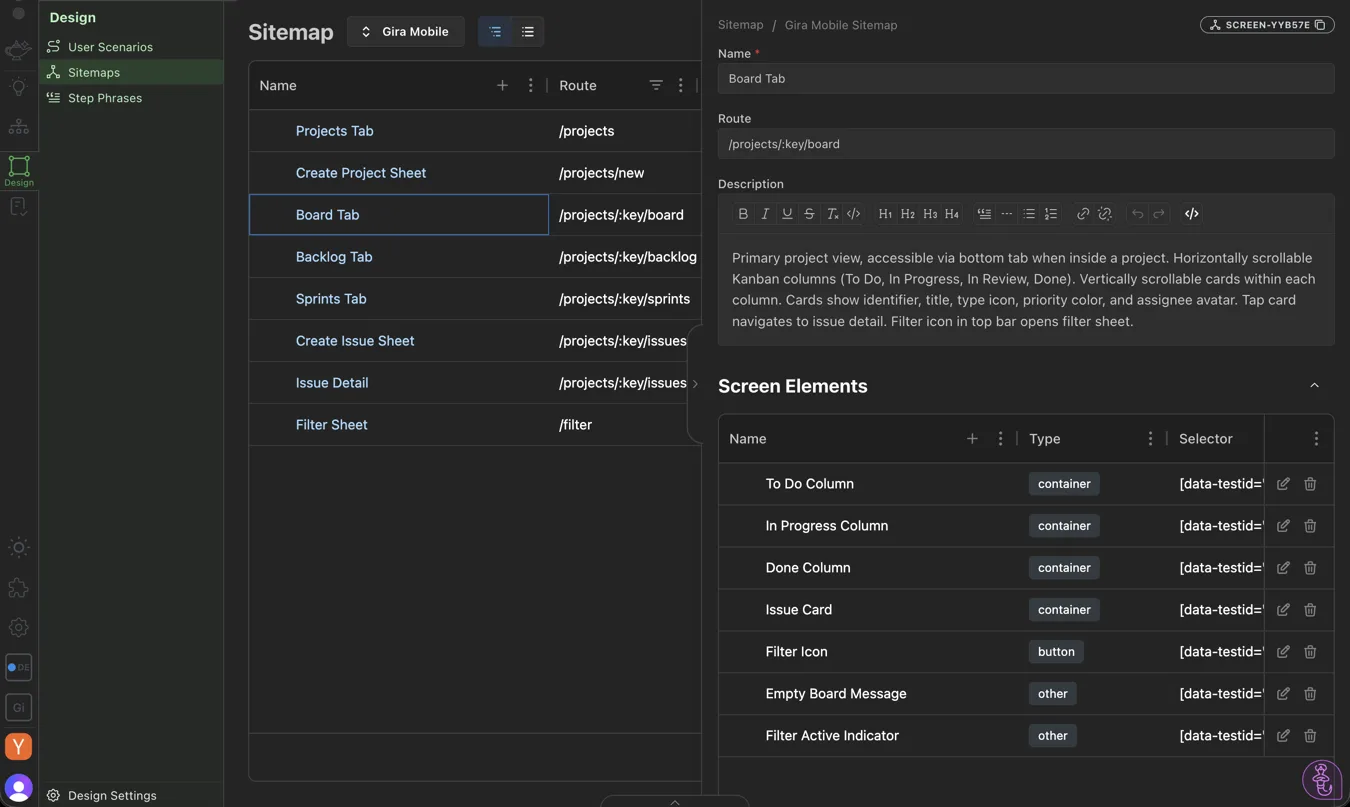Viewport: 1350px width, 807px height.
Task: Open the gear settings icon in left rail
Action: [x=18, y=628]
